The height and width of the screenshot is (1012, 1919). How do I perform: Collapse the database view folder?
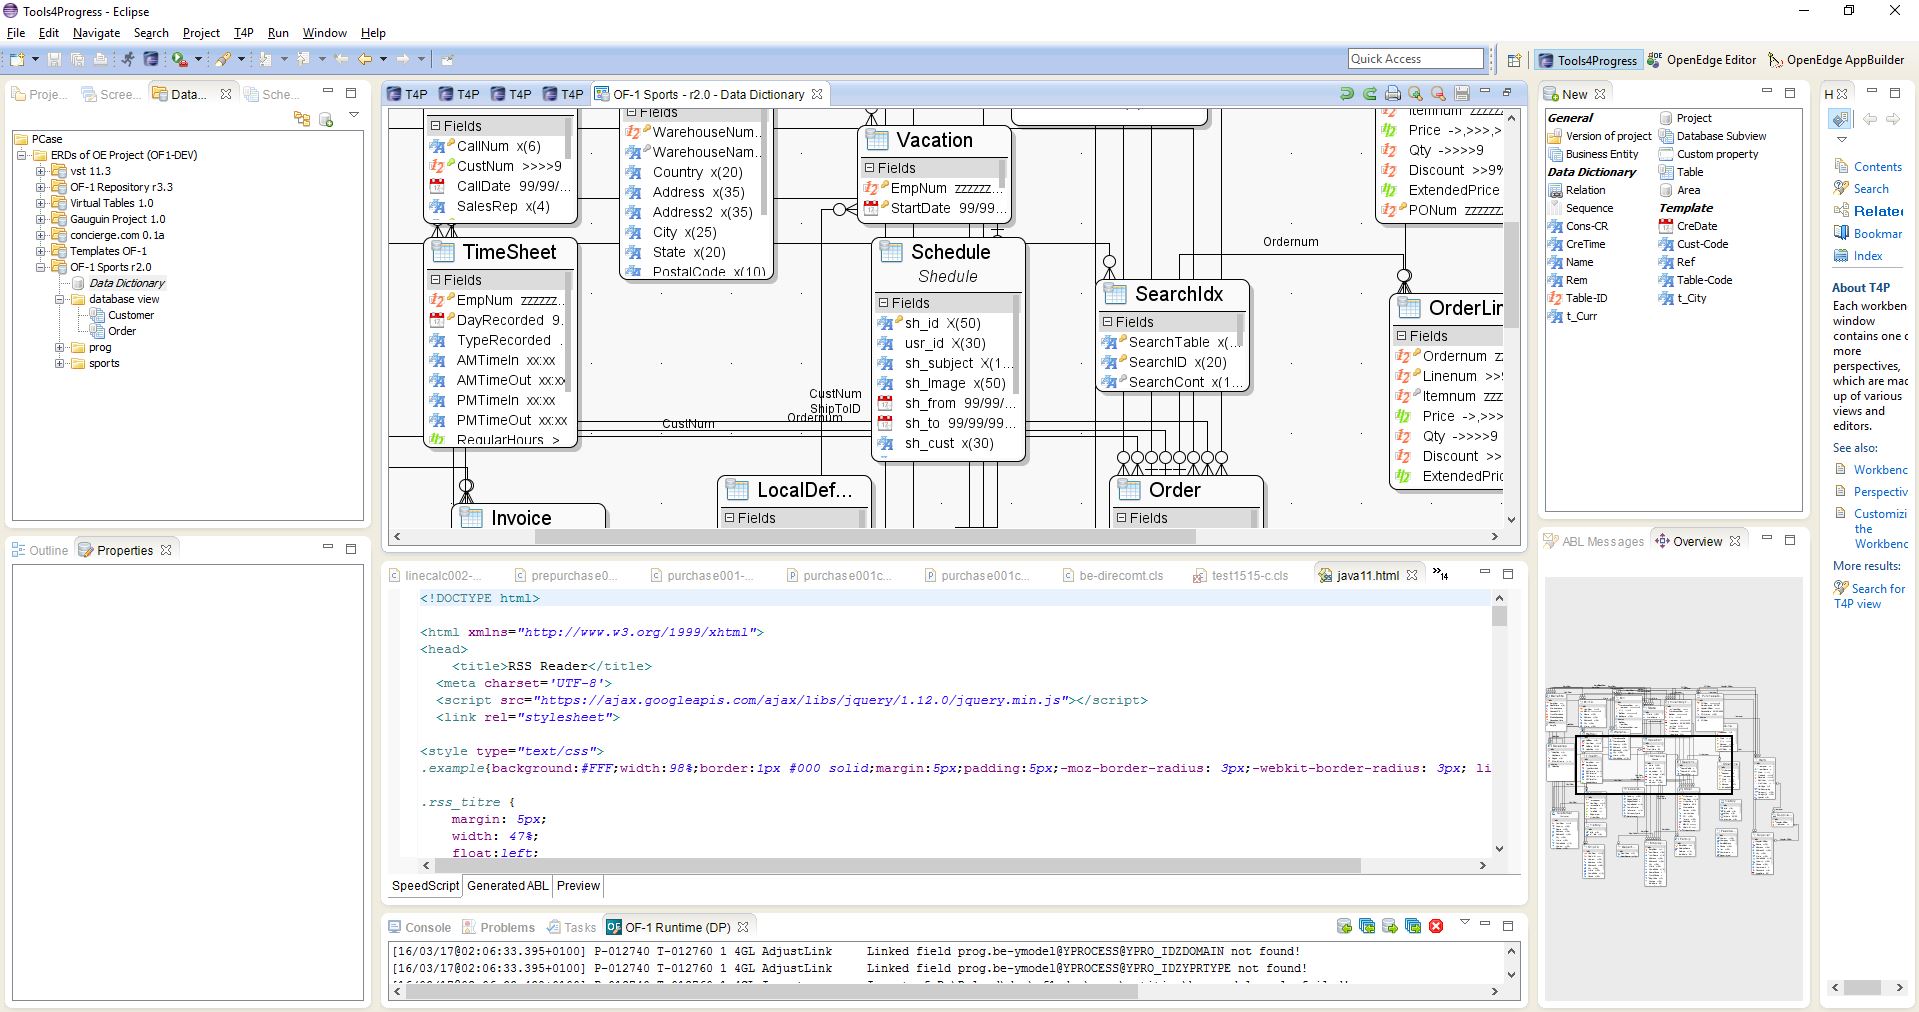[x=60, y=299]
